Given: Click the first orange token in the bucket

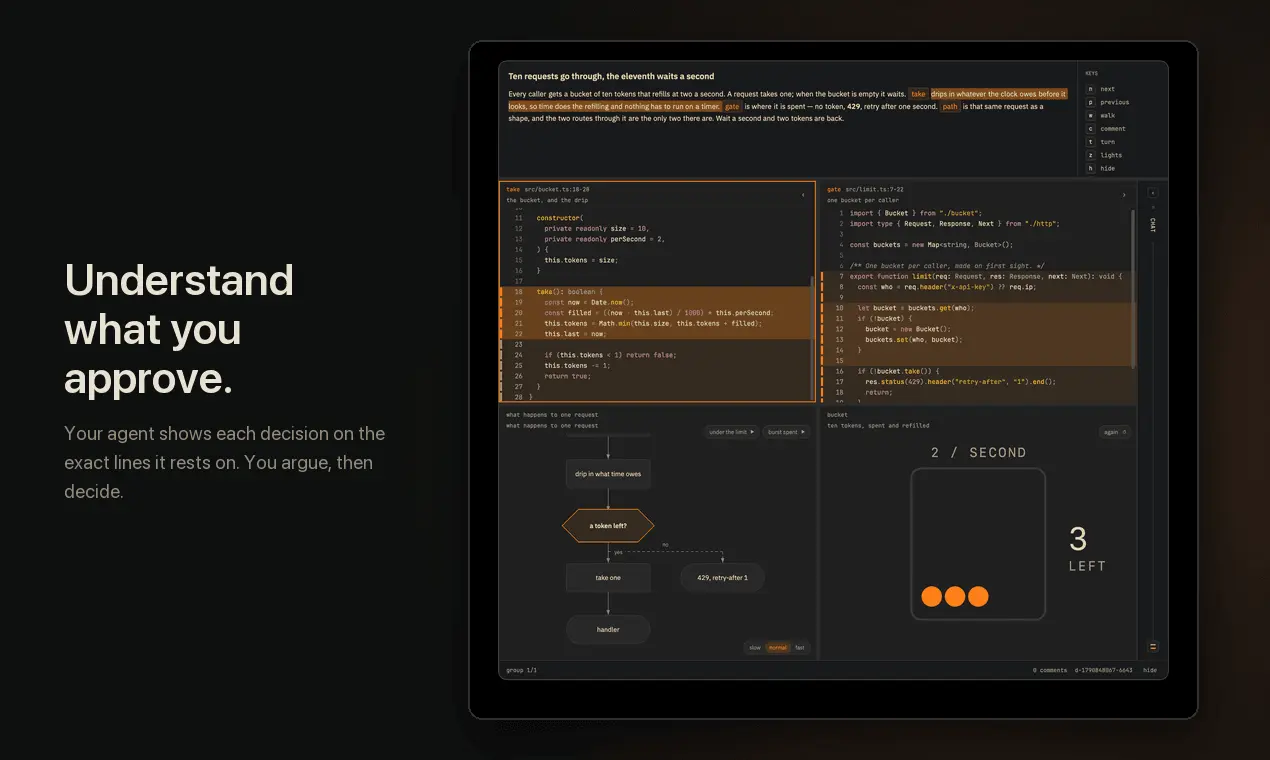Looking at the screenshot, I should [932, 596].
